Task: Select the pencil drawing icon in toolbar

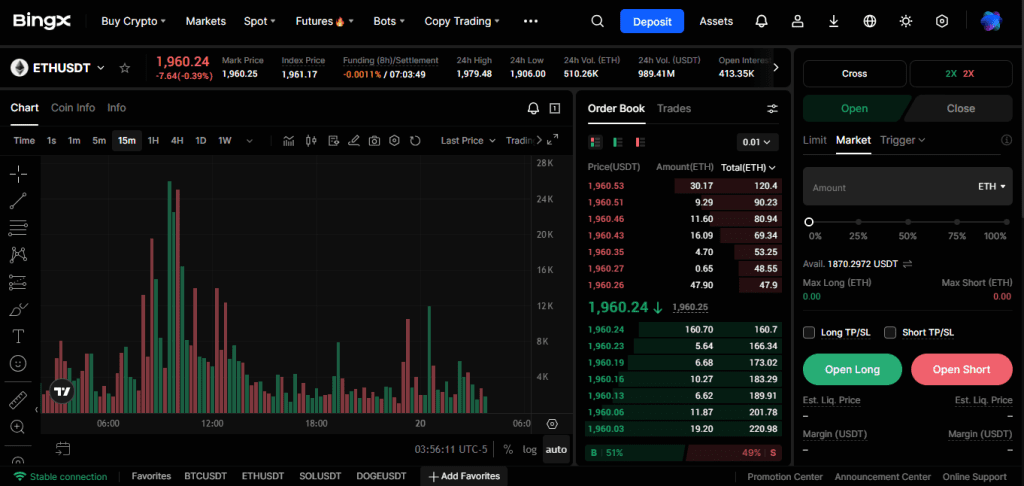Action: click(x=353, y=140)
